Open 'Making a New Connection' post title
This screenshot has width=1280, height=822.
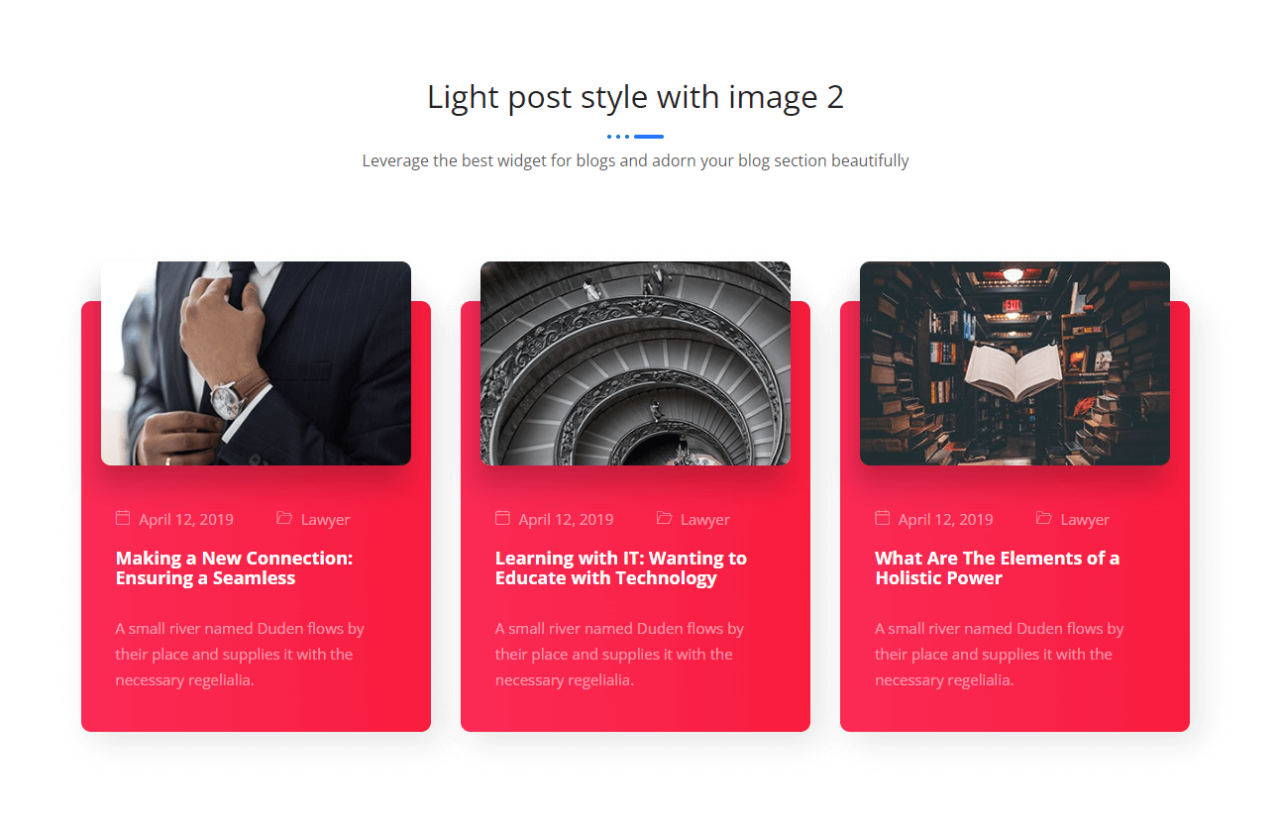click(234, 568)
